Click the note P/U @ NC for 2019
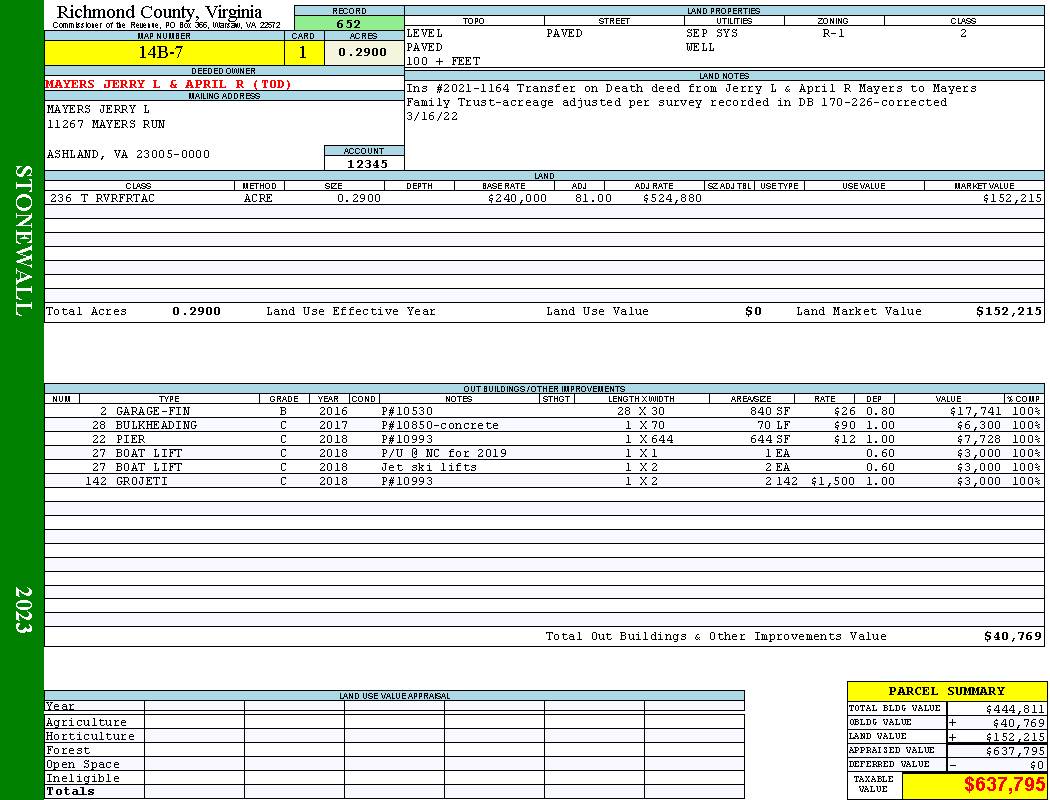Viewport: 1050px width, 800px height. click(444, 453)
